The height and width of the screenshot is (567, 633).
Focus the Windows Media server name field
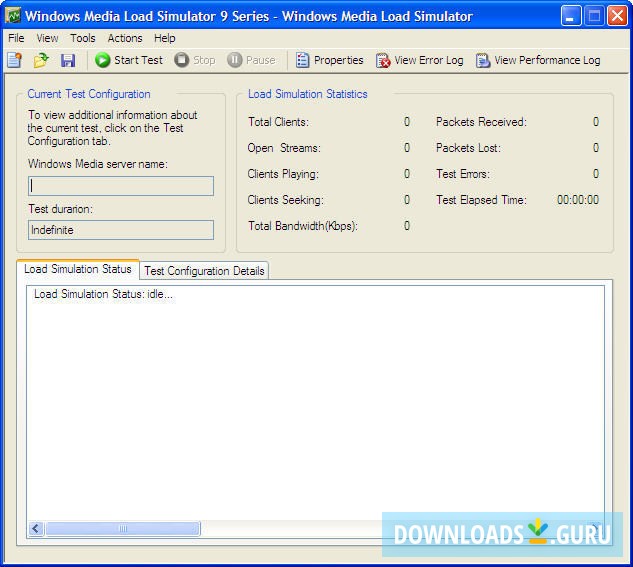(121, 186)
